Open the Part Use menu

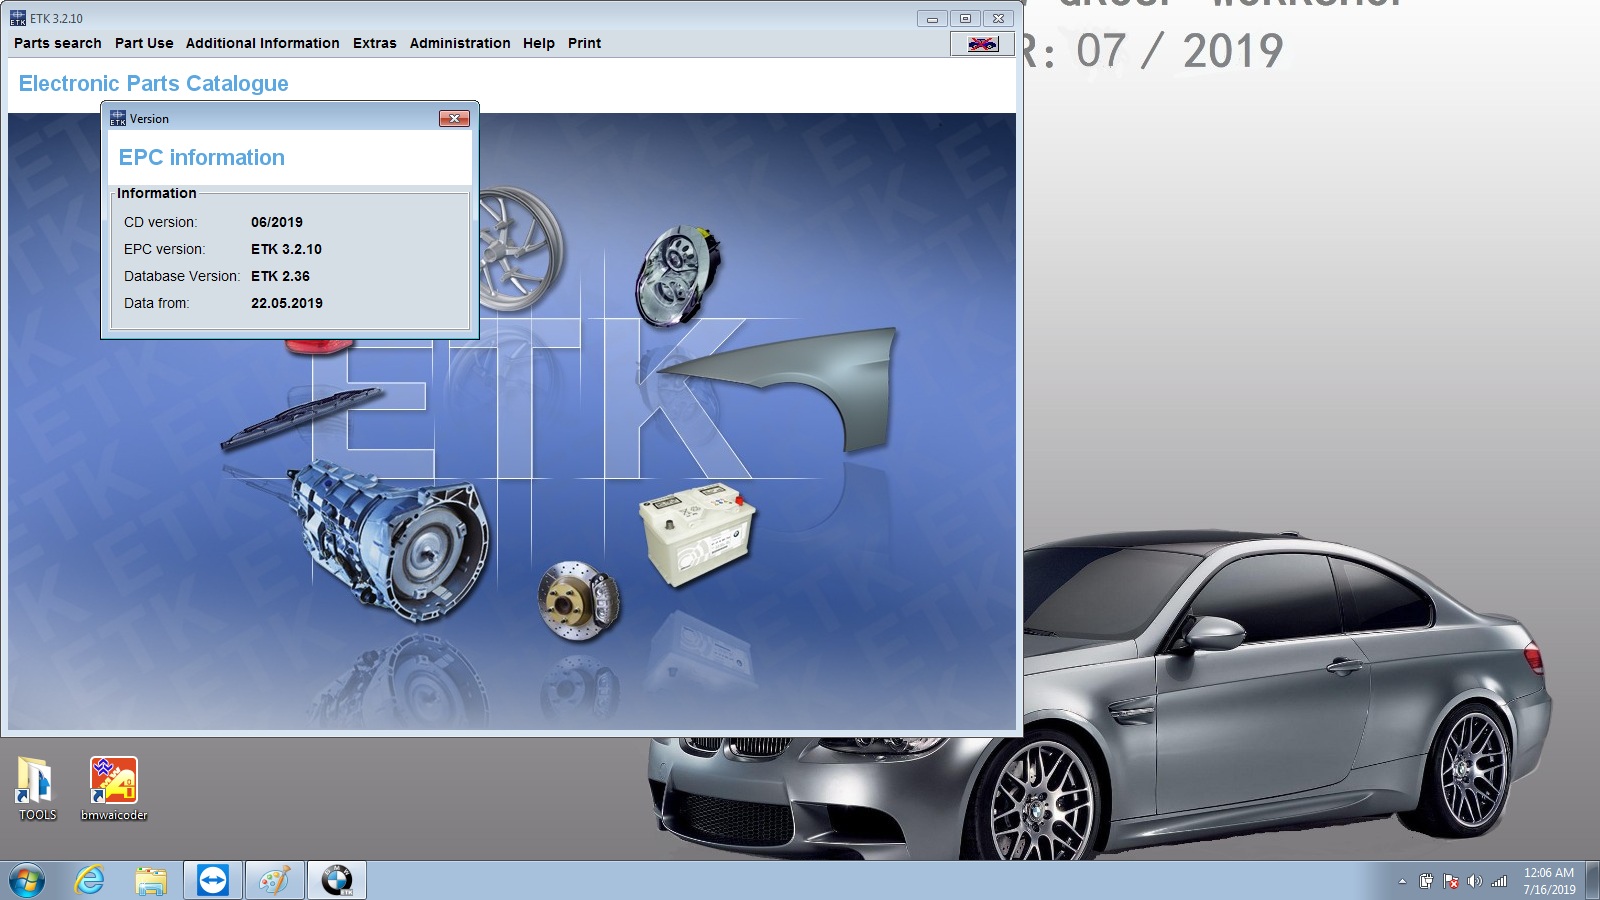pyautogui.click(x=144, y=43)
